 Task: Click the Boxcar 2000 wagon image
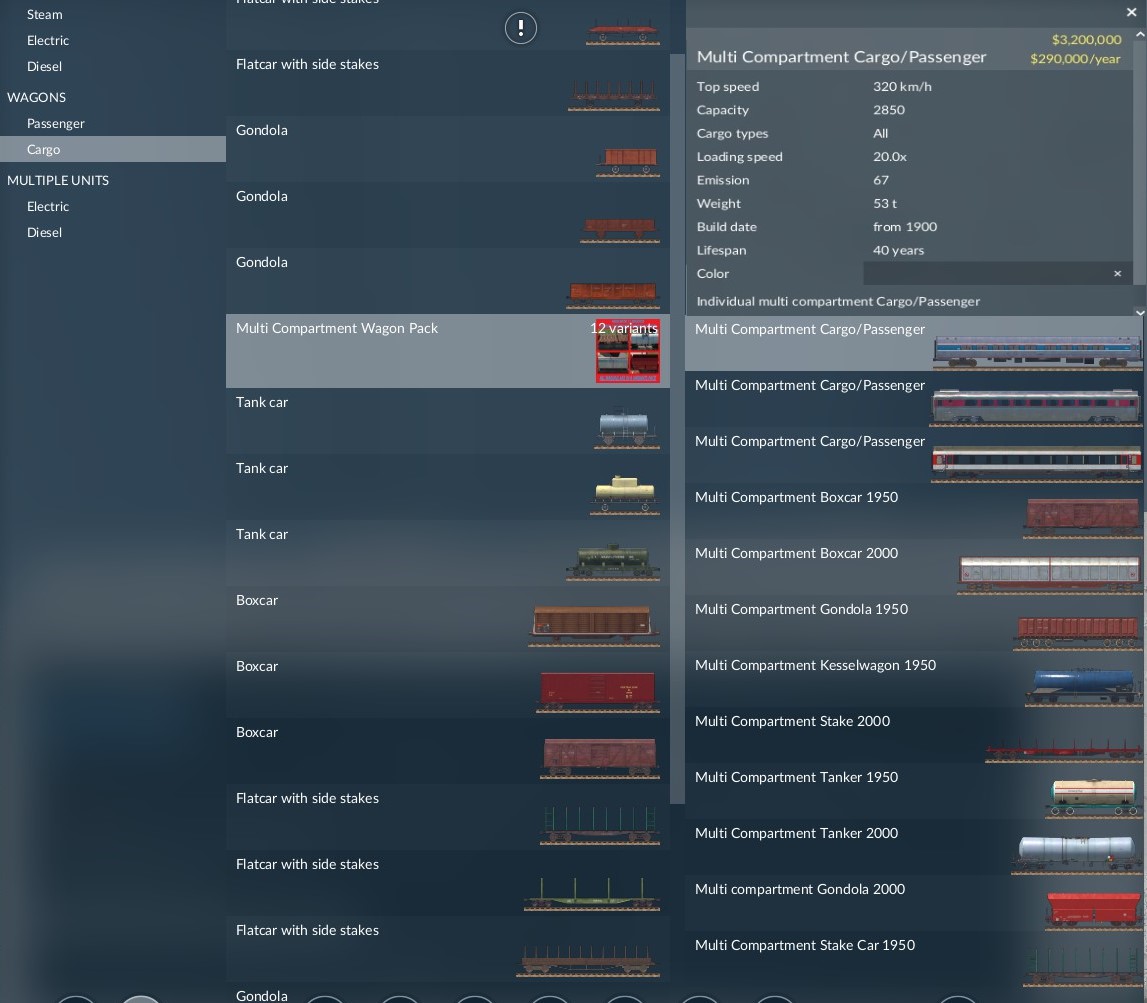(1049, 574)
